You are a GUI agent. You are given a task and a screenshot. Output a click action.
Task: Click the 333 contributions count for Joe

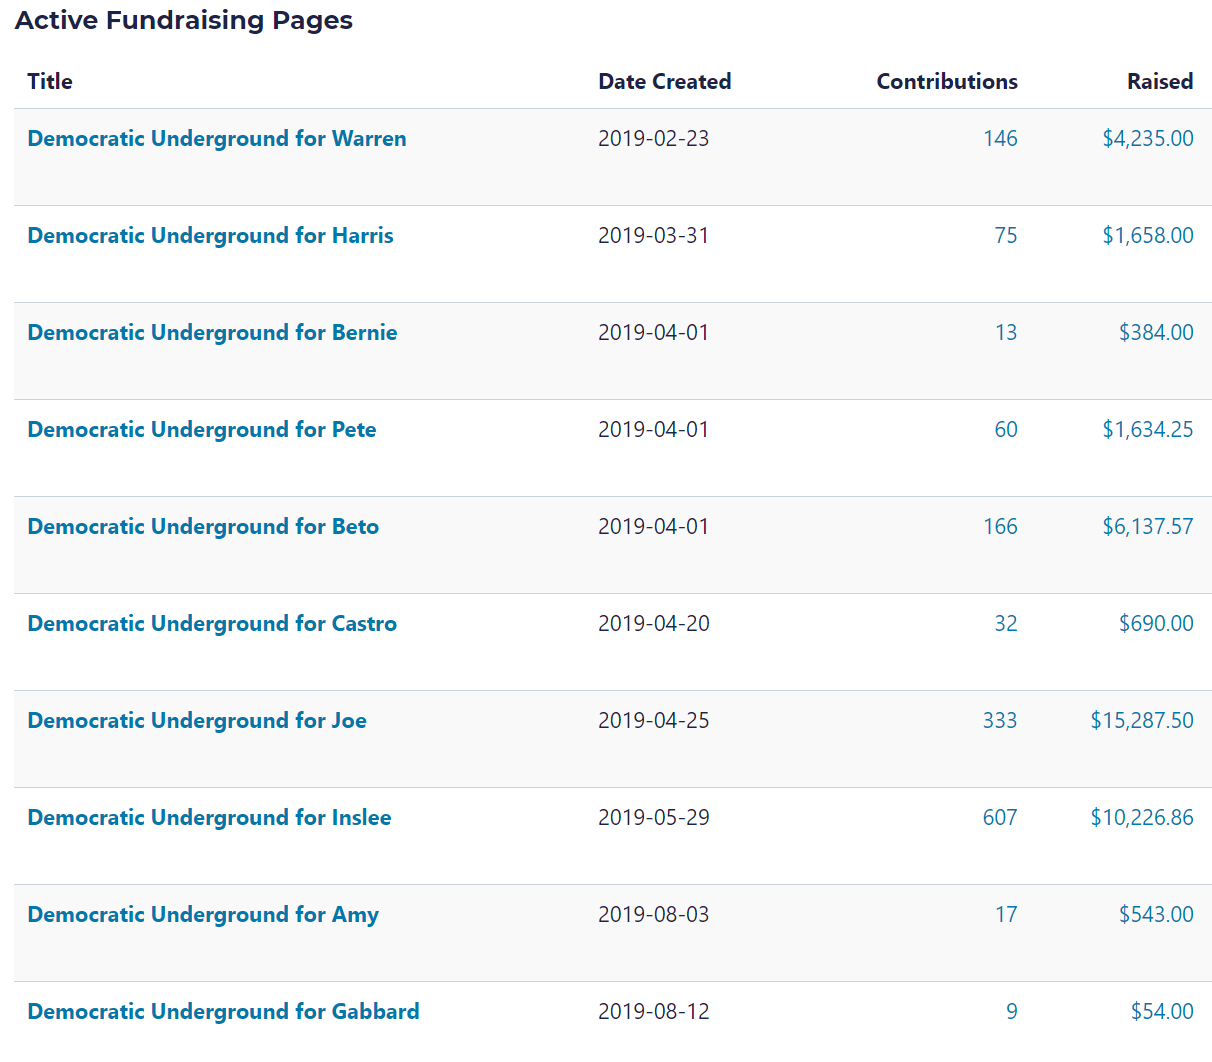coord(999,721)
